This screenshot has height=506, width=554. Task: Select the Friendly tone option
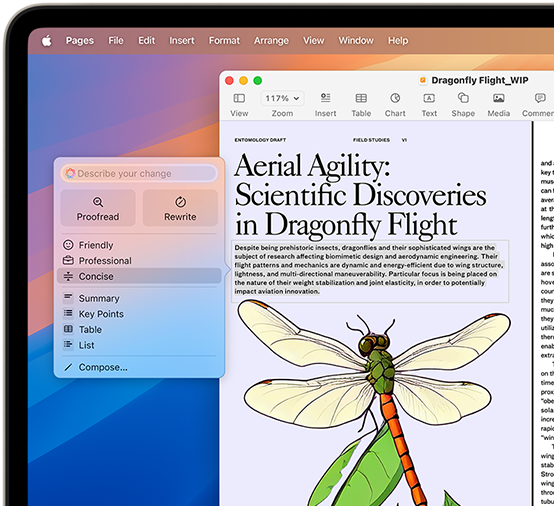(139, 245)
